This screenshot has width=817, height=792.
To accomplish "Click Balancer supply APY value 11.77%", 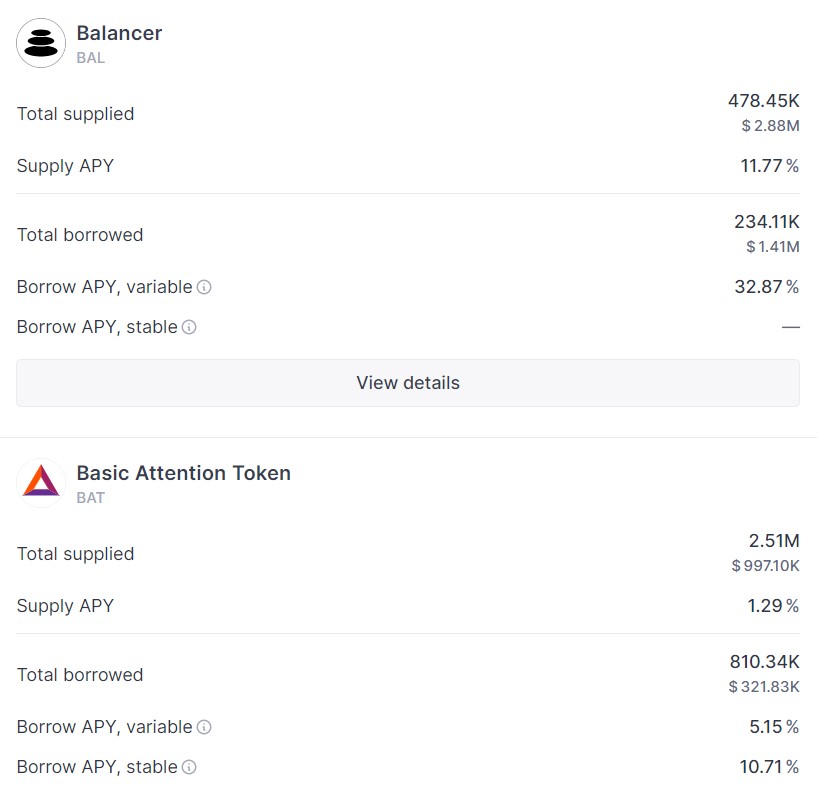I will click(769, 166).
